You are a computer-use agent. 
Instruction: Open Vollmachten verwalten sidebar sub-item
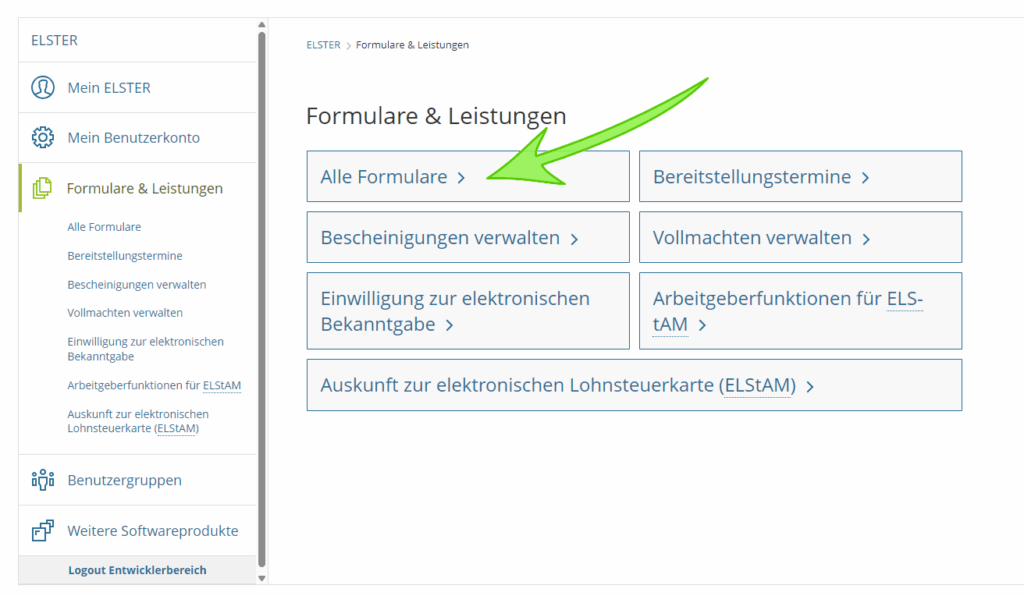pos(125,313)
